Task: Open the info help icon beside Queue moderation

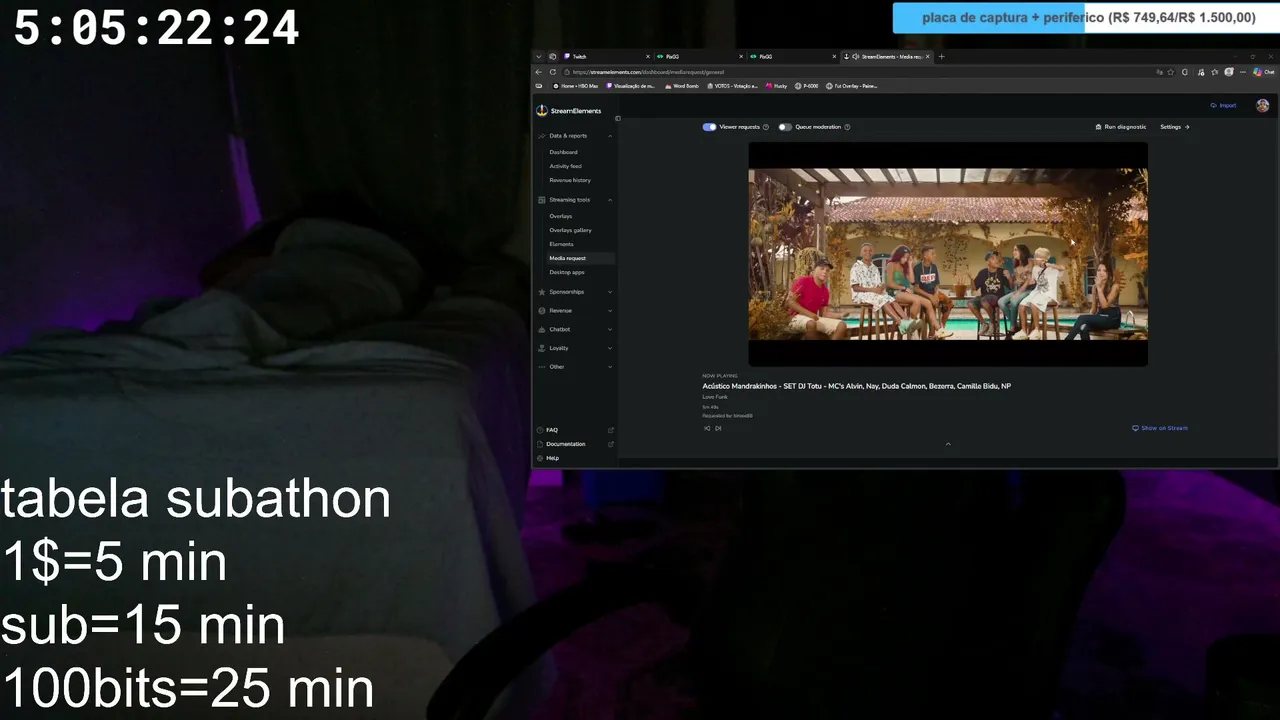Action: click(x=847, y=127)
